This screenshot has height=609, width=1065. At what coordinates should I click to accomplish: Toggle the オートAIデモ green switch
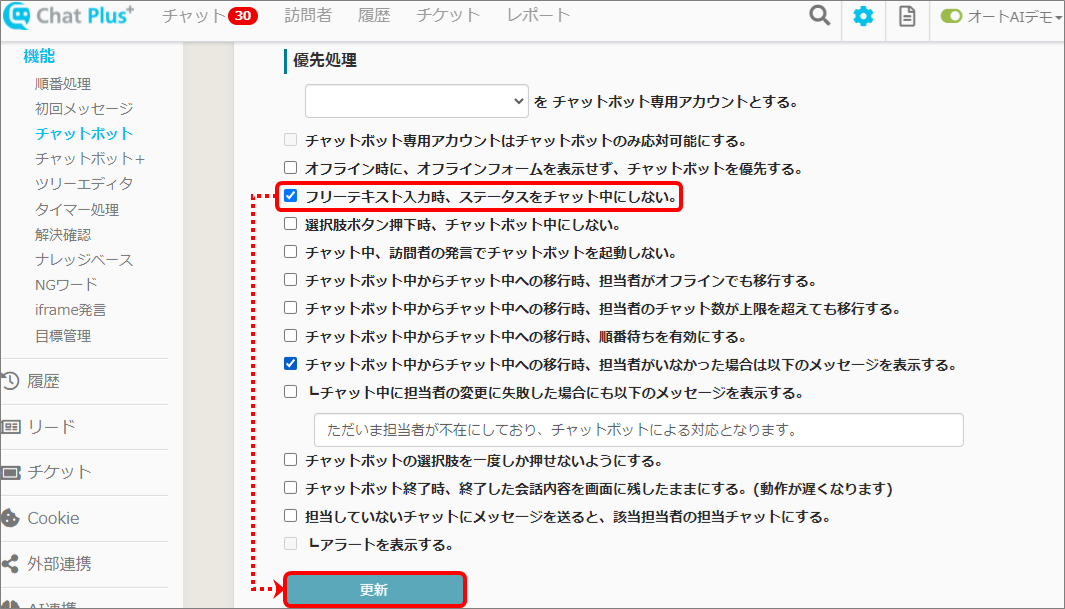tap(951, 17)
